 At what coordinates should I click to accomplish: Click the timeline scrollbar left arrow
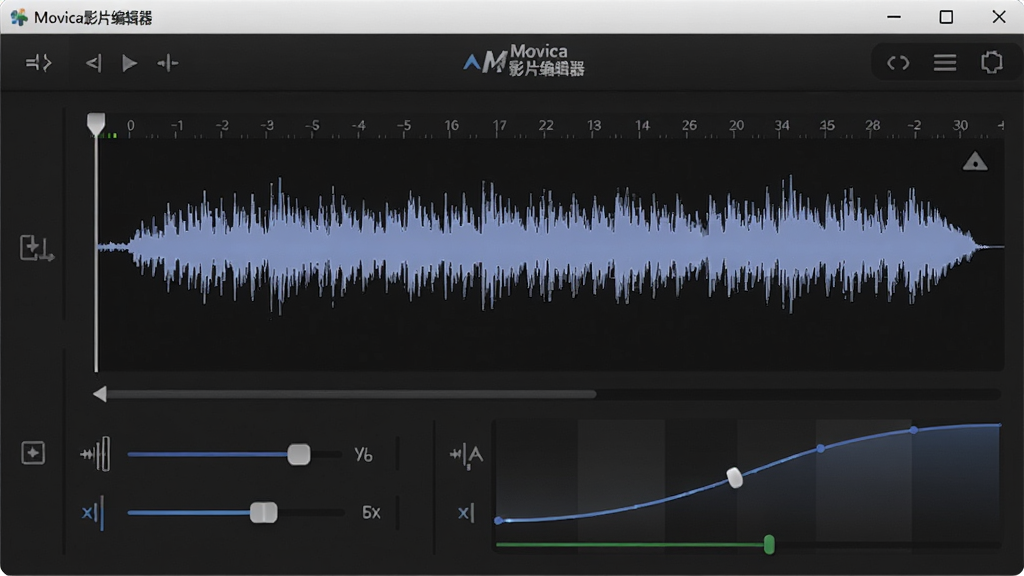[100, 394]
